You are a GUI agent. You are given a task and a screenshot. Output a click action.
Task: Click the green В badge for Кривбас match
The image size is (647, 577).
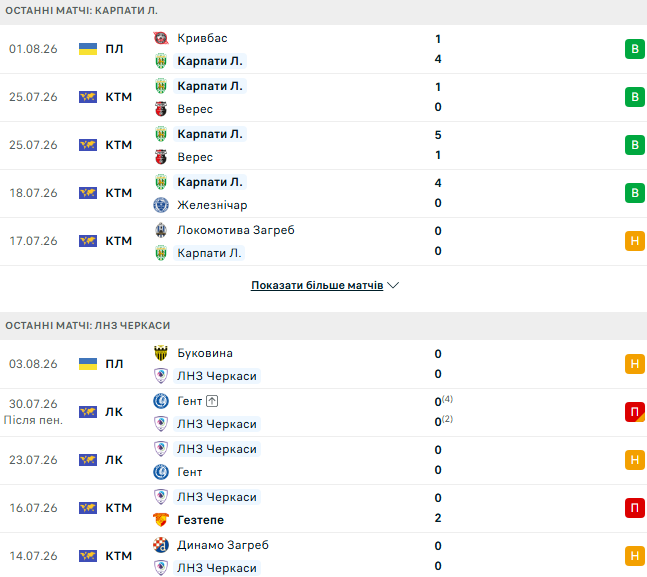(x=635, y=49)
